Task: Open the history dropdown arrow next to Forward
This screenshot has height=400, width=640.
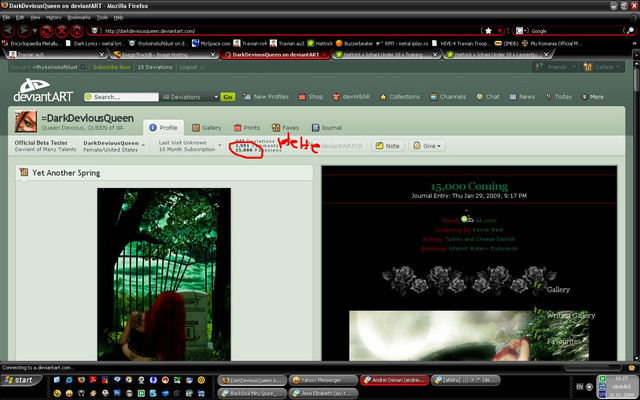Action: coord(35,31)
